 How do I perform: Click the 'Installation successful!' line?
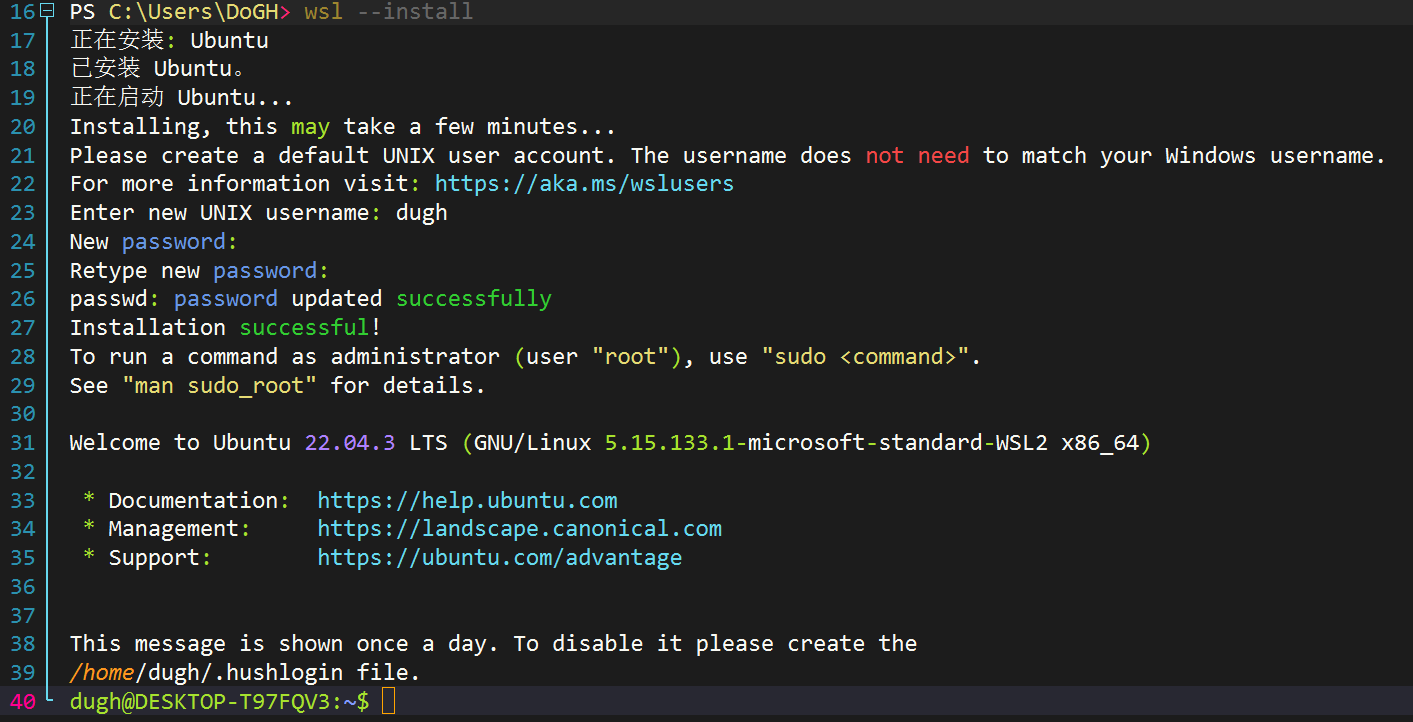coord(225,328)
